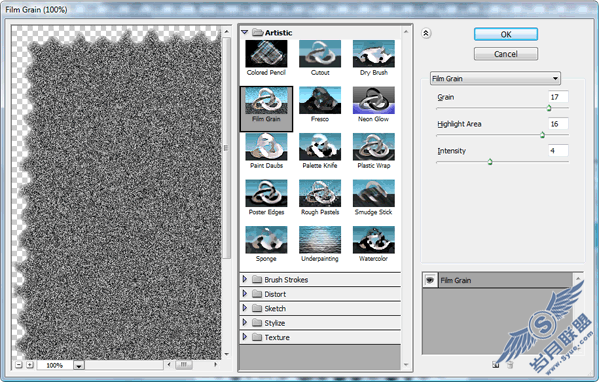Click OK to apply Film Grain
This screenshot has width=599, height=382.
(506, 34)
